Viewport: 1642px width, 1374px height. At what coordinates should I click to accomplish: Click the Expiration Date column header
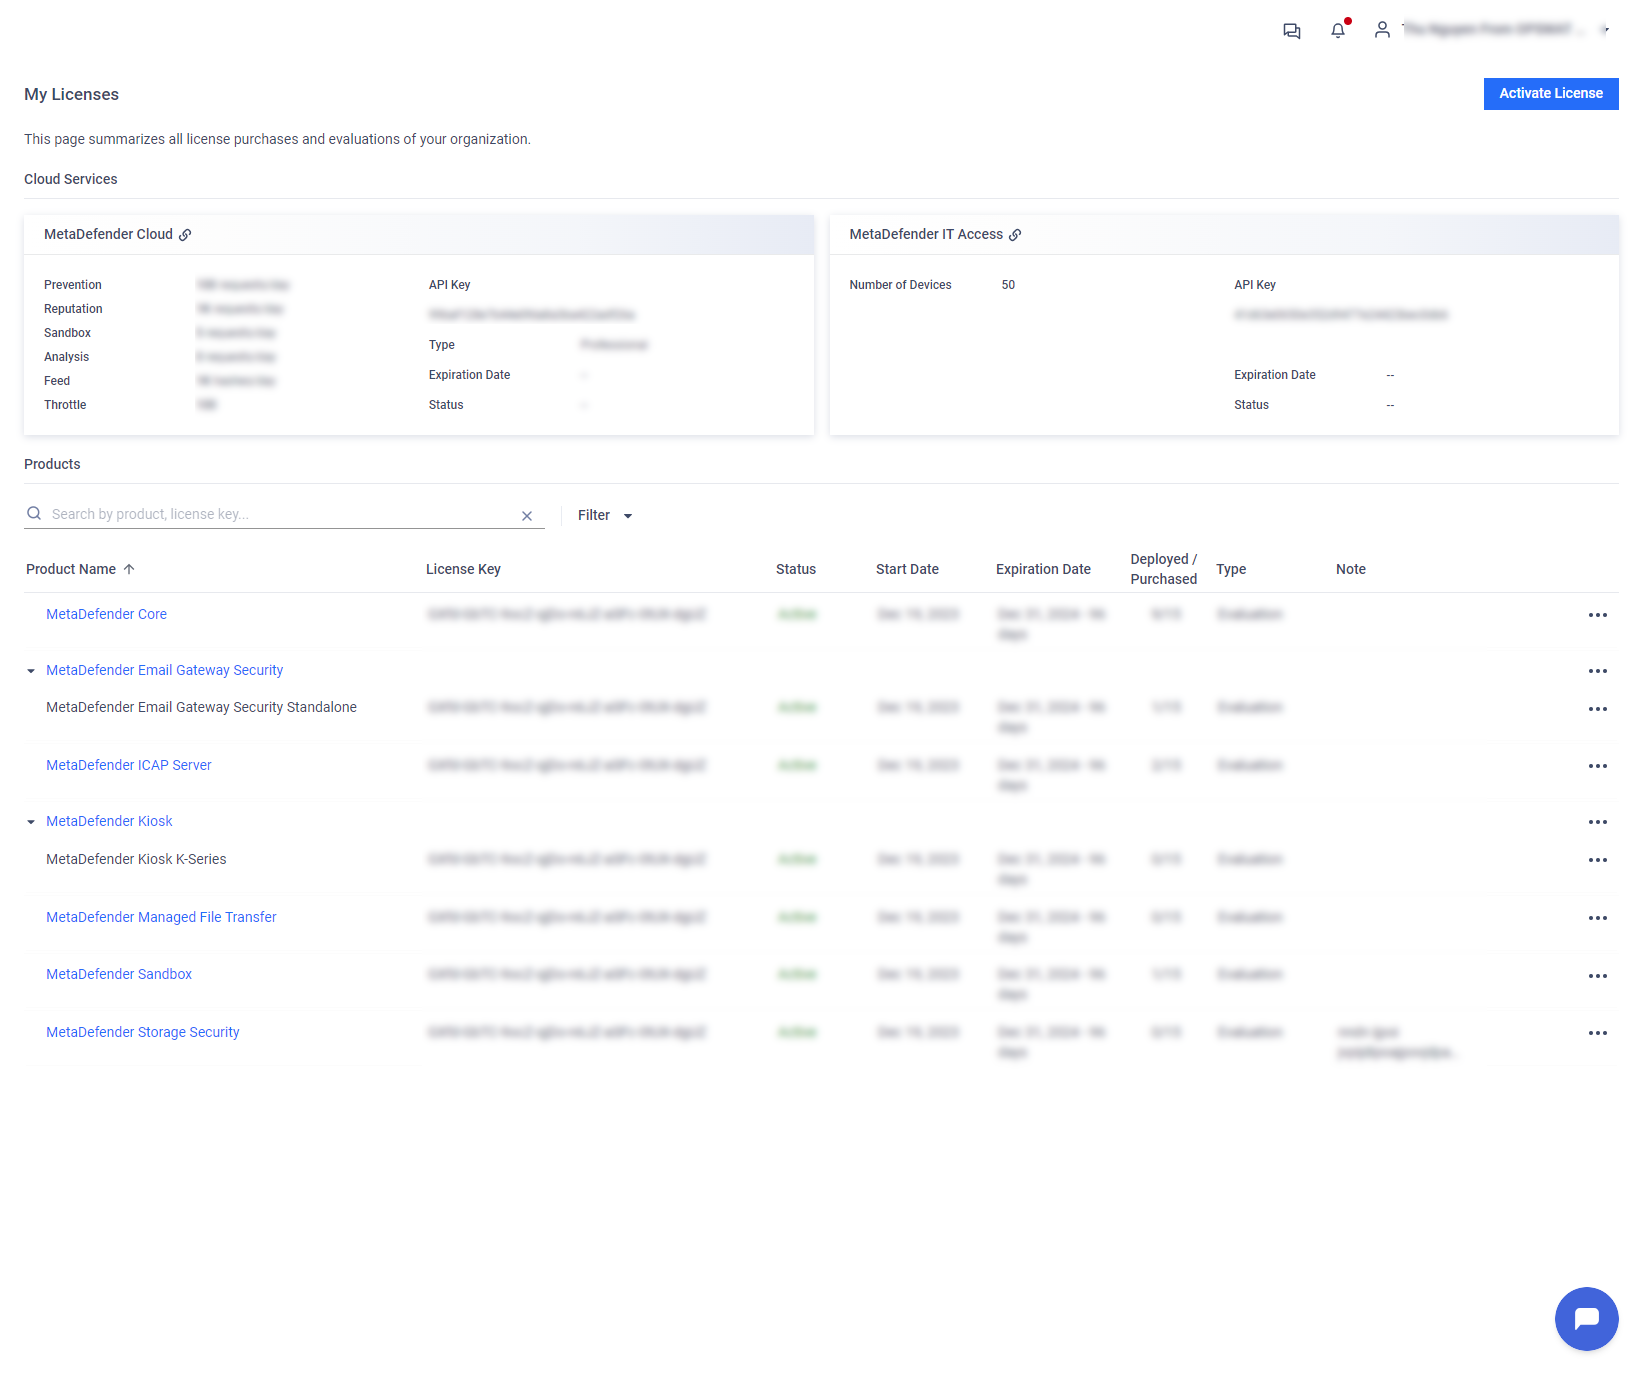1043,569
